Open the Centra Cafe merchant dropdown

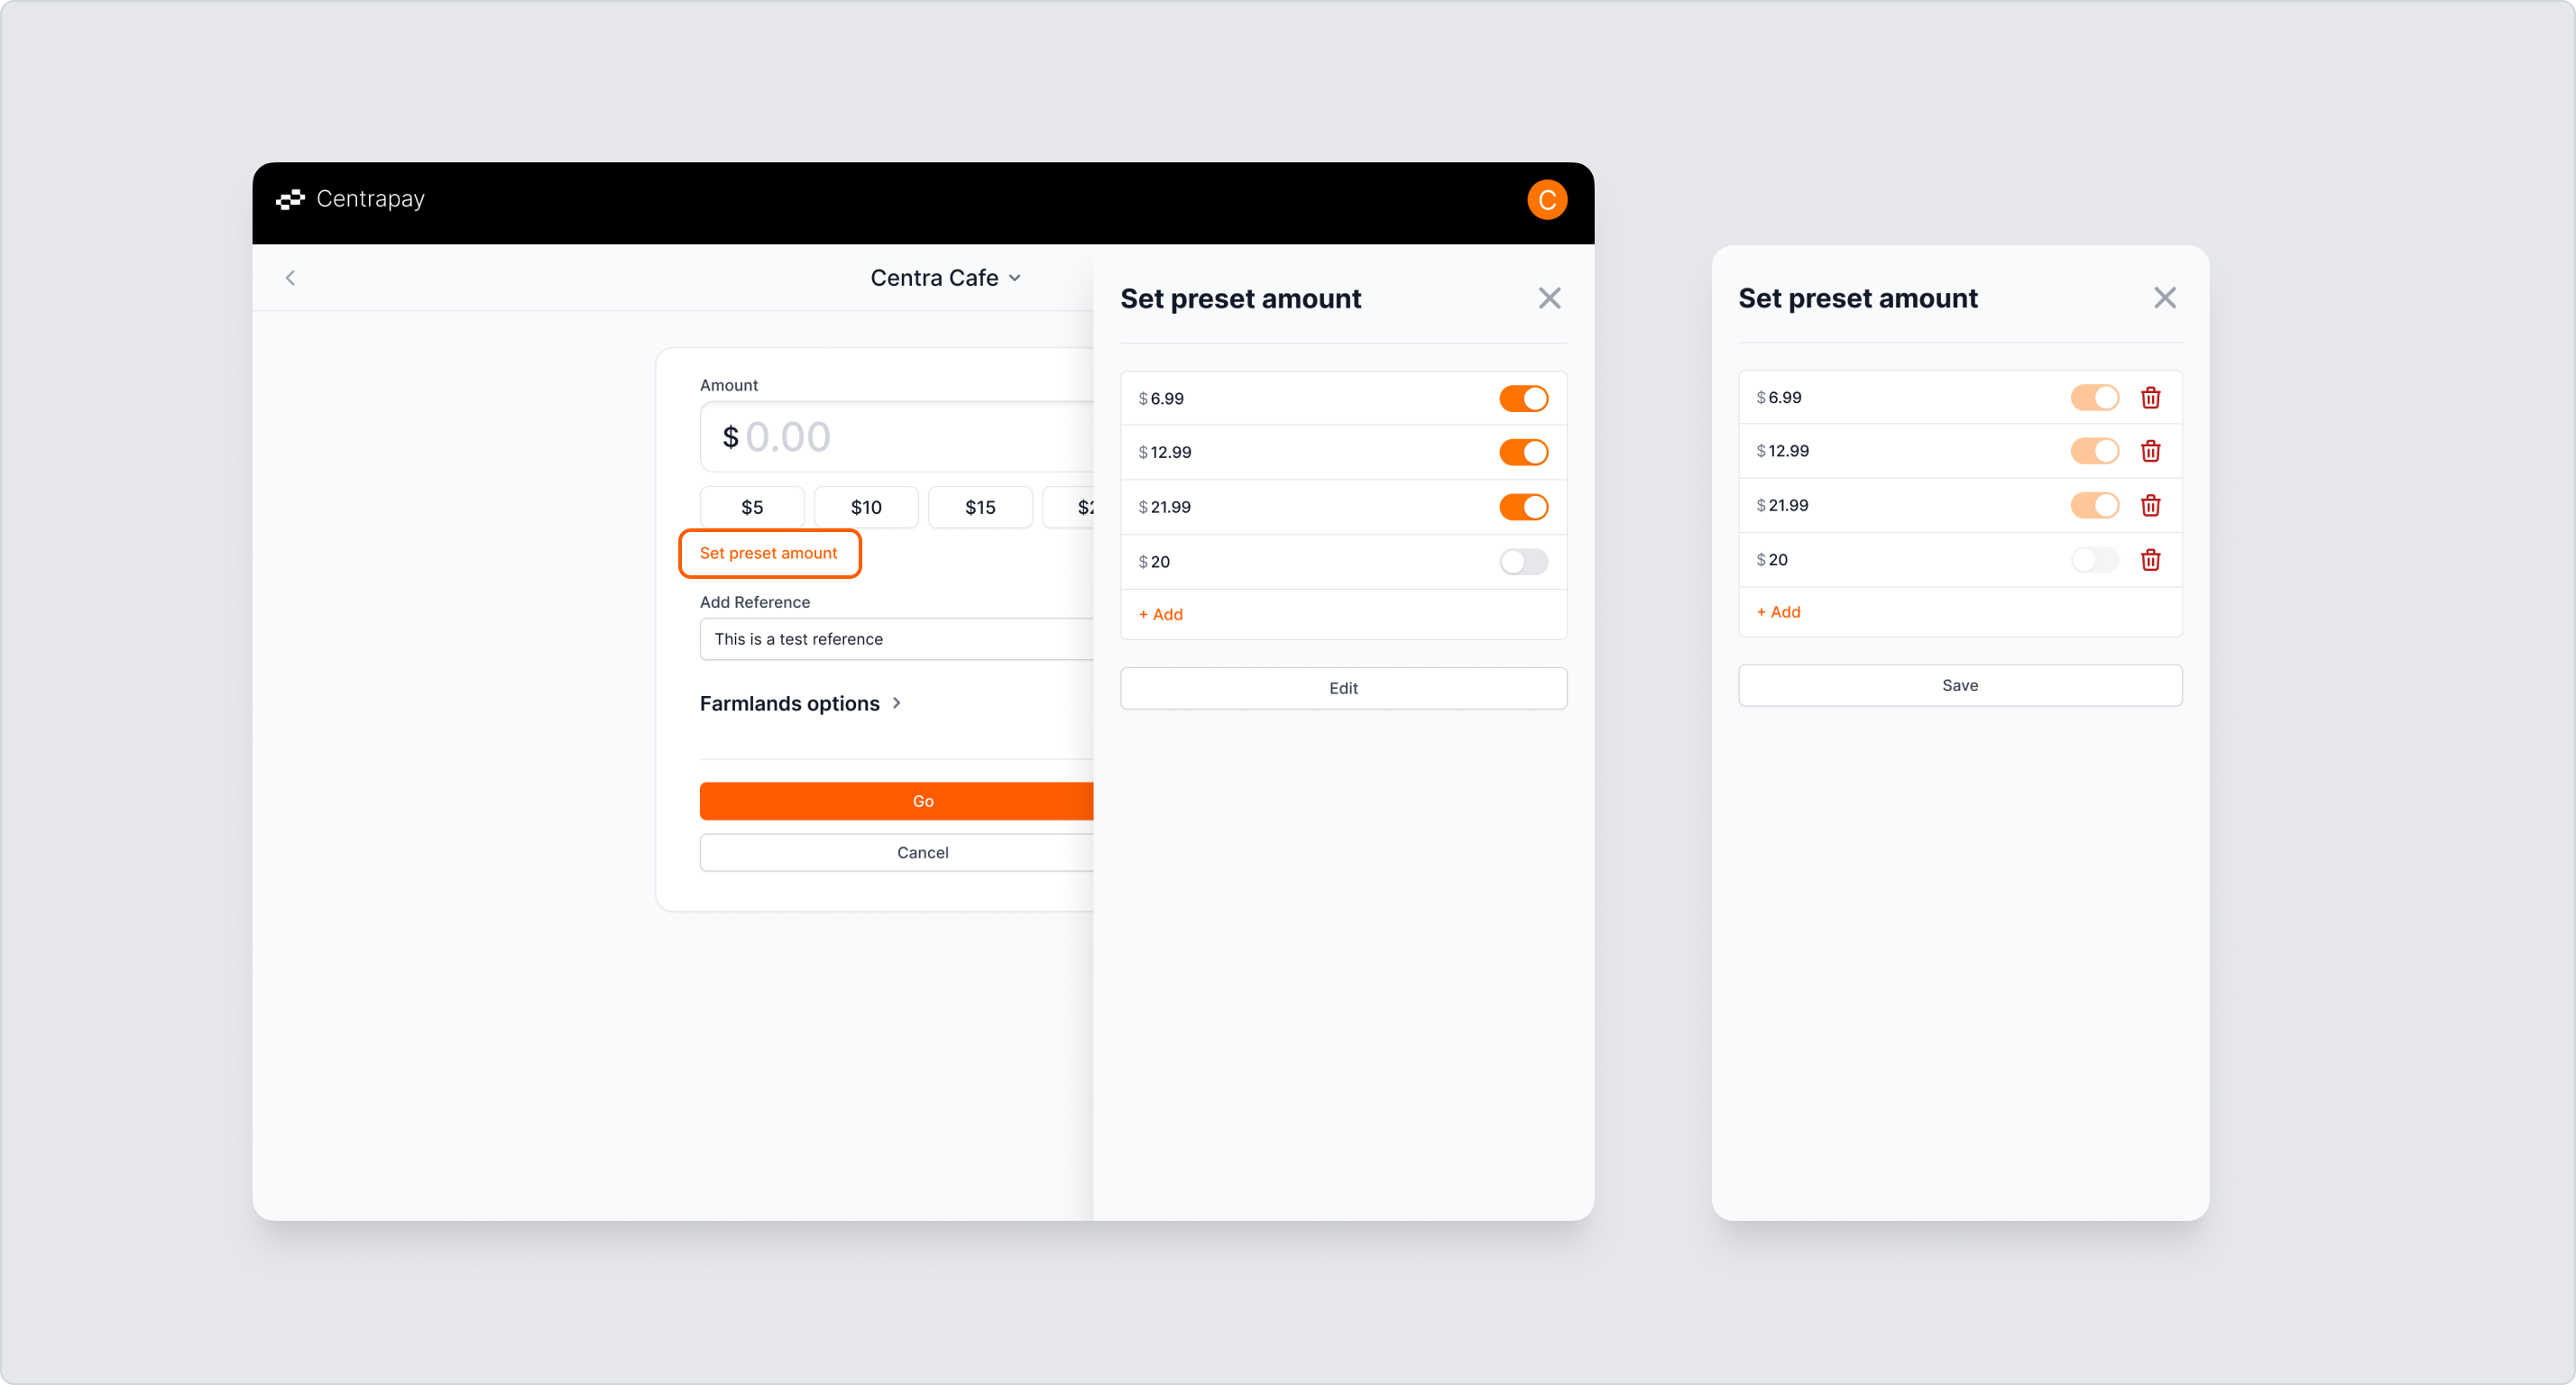945,278
